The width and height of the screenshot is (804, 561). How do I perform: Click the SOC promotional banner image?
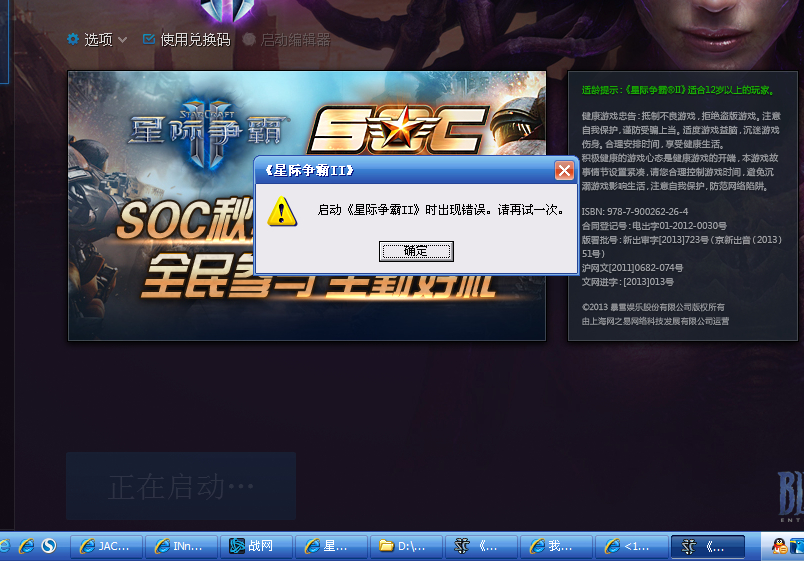pos(307,206)
